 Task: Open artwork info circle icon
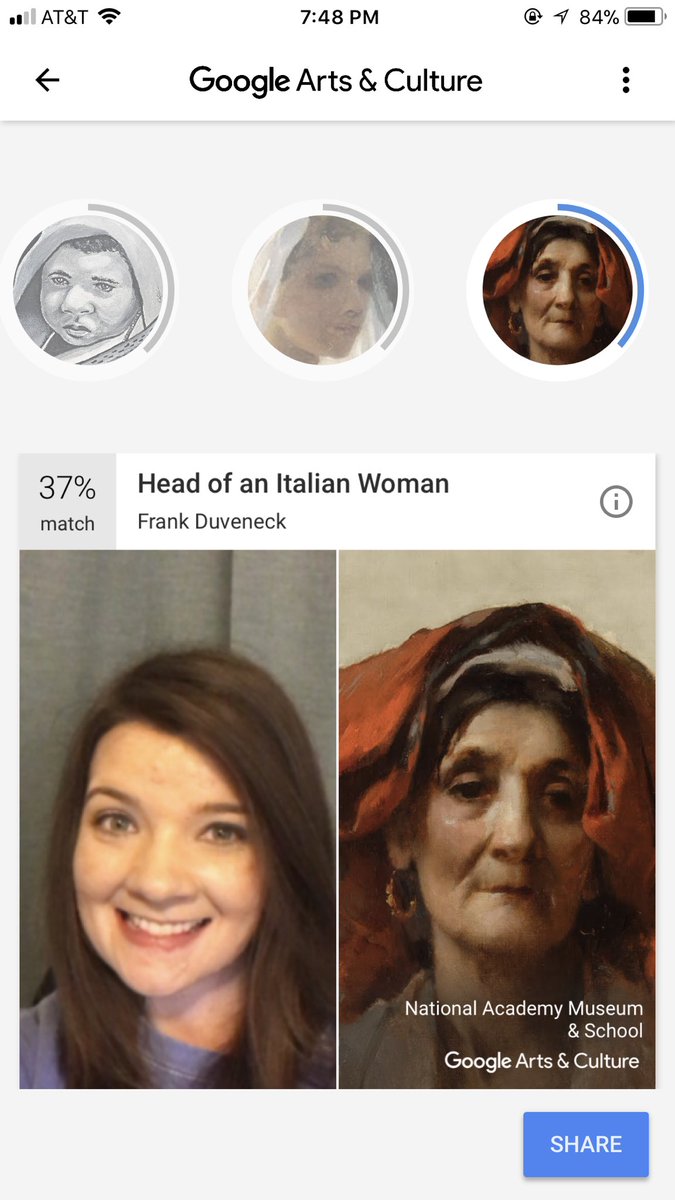click(x=616, y=502)
